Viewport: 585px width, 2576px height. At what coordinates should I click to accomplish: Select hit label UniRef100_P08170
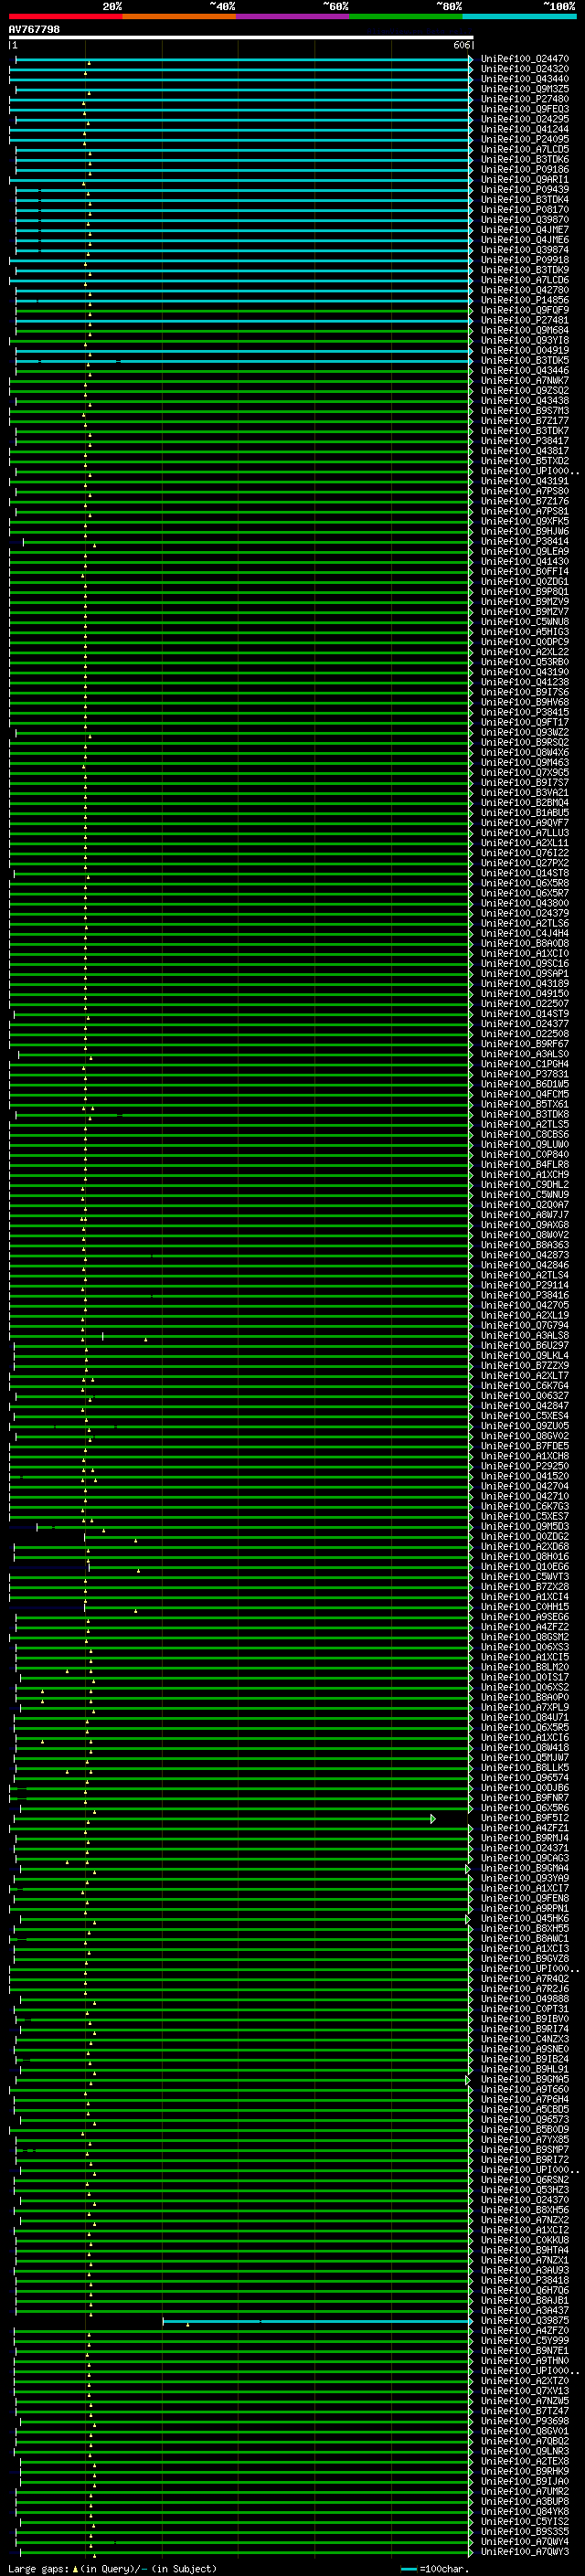click(525, 210)
